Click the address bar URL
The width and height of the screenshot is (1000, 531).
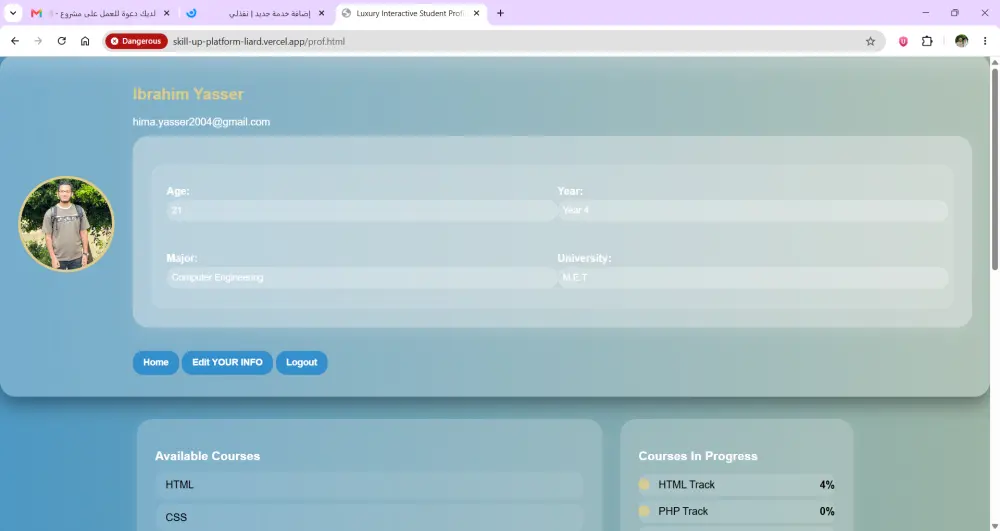click(259, 41)
